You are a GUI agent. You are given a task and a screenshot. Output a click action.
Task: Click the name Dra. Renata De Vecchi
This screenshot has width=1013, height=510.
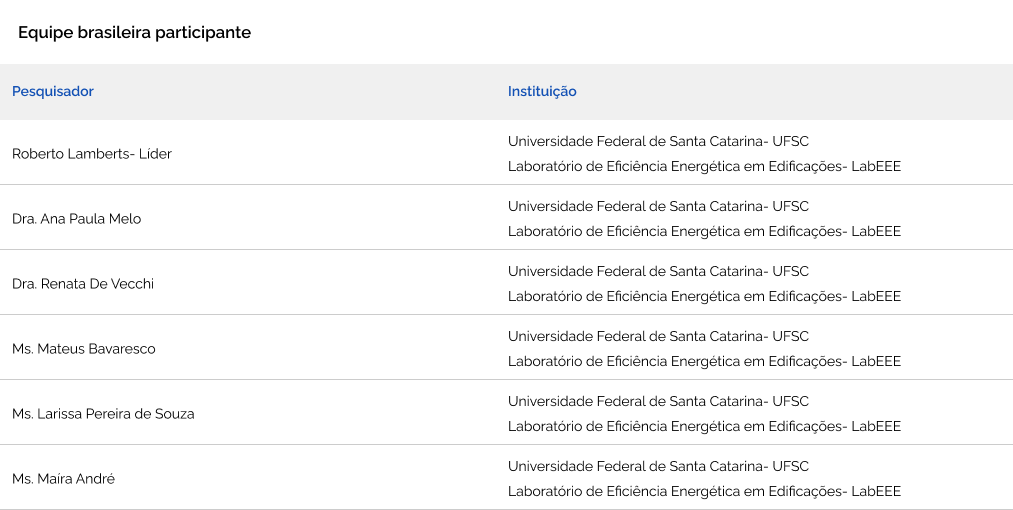coord(83,284)
